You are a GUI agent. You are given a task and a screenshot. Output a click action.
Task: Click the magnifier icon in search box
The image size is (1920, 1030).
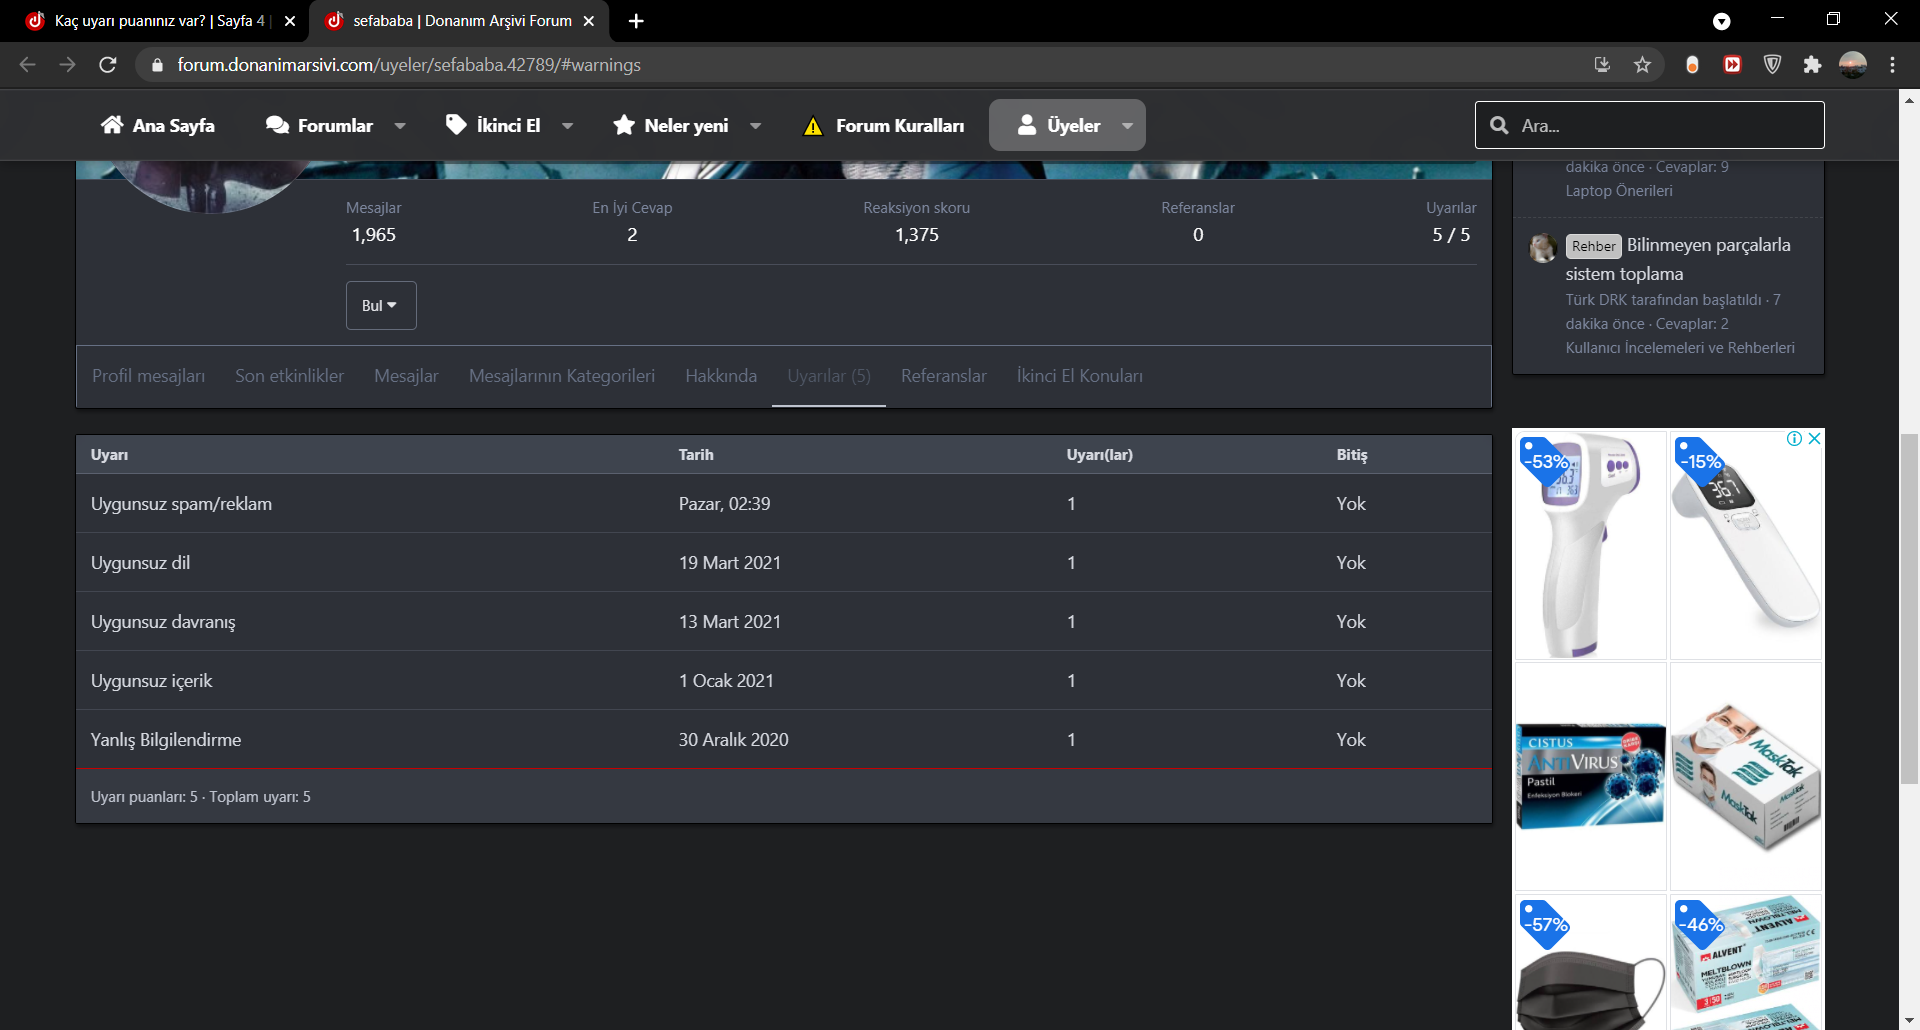point(1499,125)
